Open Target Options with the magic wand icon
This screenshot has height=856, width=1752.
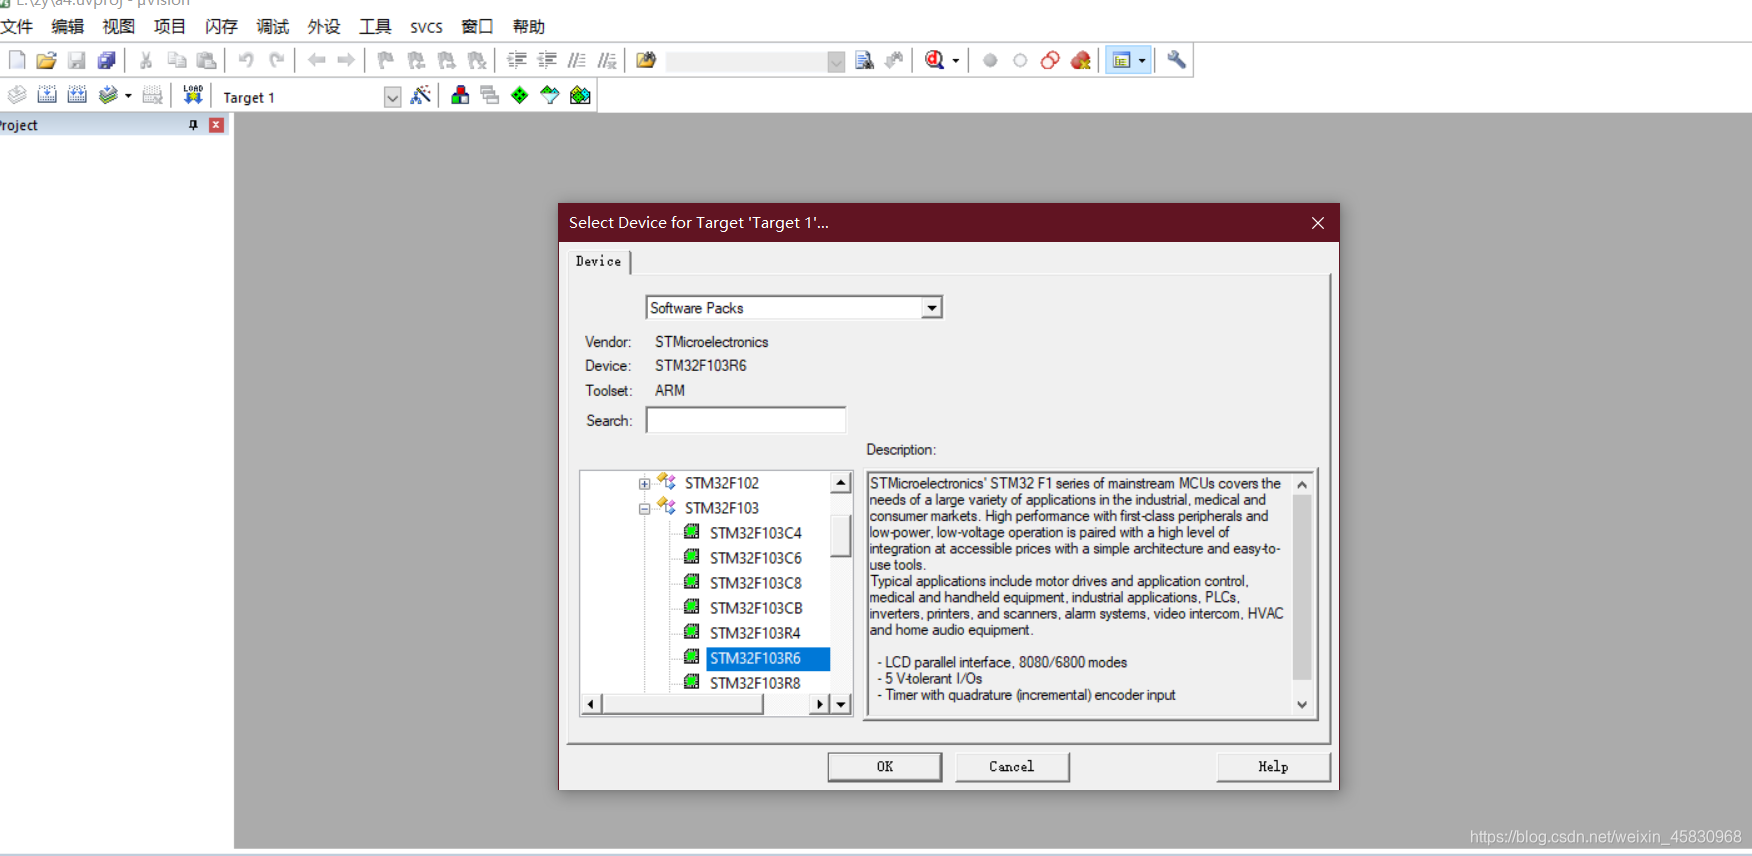coord(421,95)
